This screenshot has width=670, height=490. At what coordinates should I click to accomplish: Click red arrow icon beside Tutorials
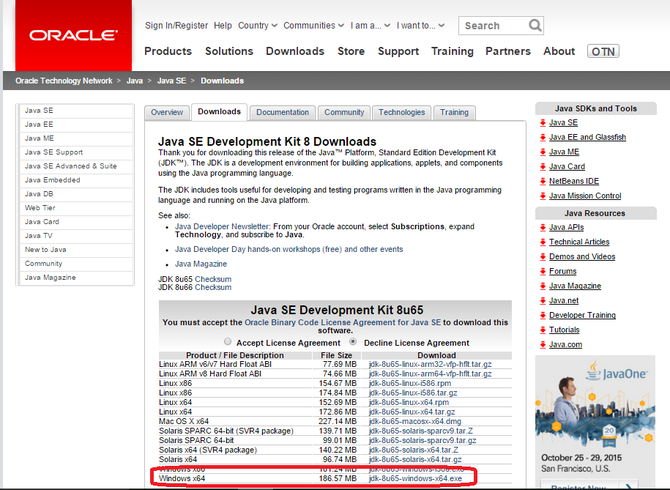[543, 330]
